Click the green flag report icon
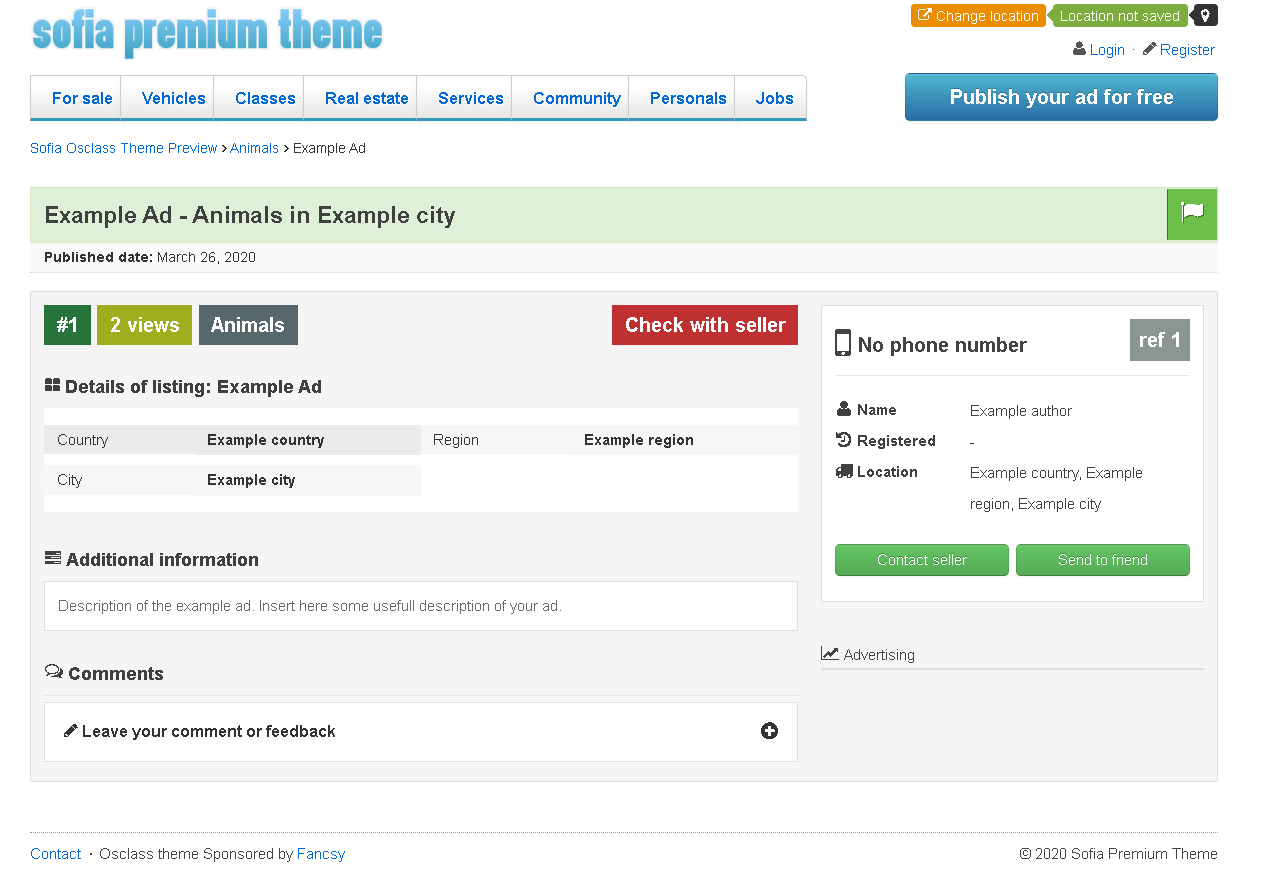 pos(1192,214)
